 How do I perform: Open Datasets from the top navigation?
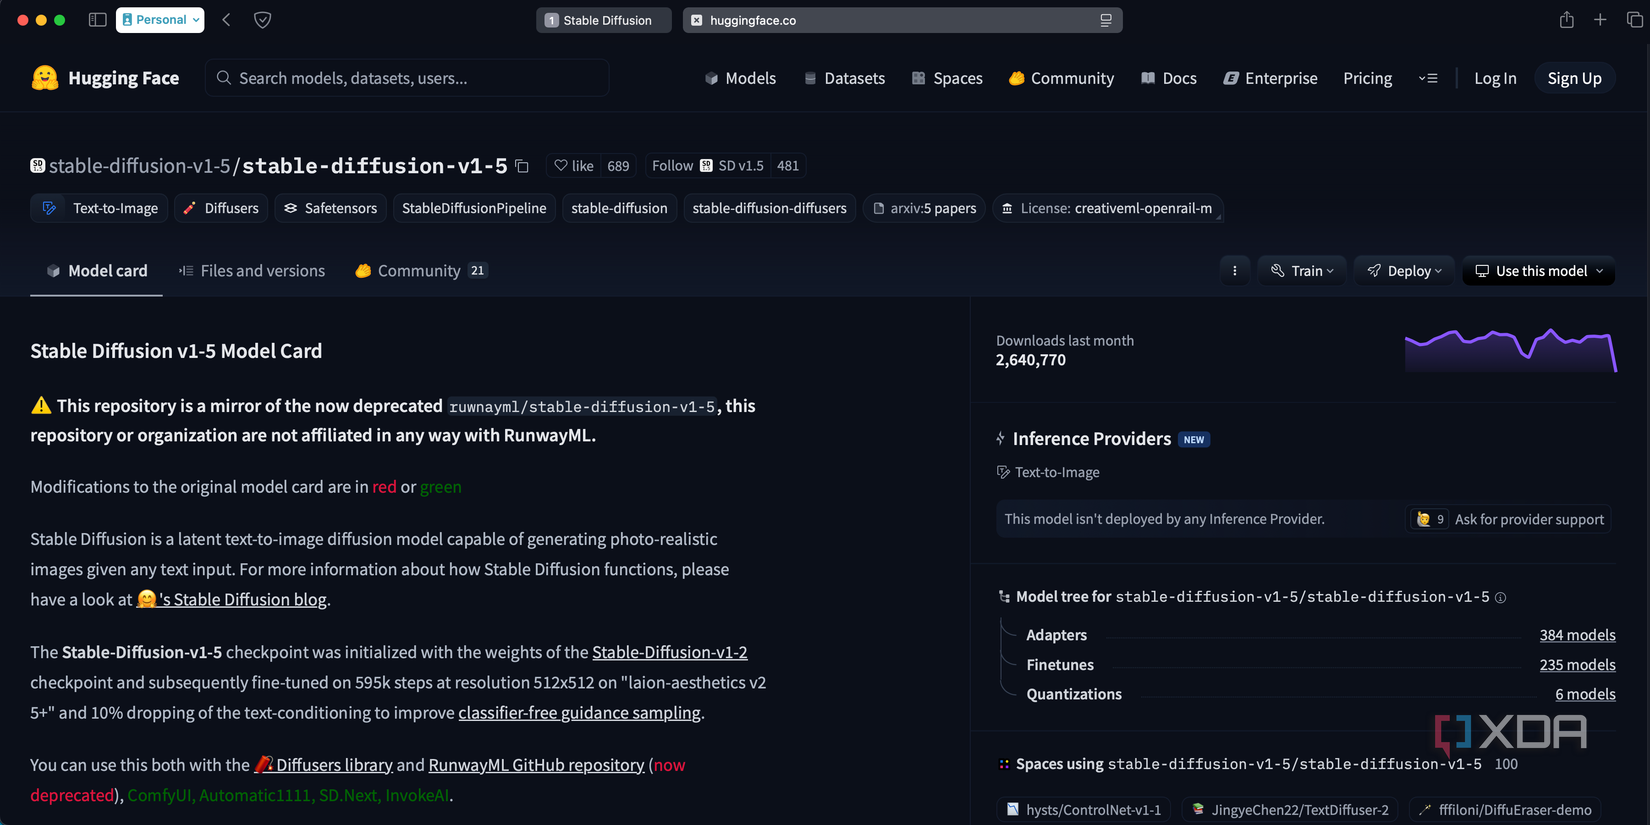[x=844, y=78]
